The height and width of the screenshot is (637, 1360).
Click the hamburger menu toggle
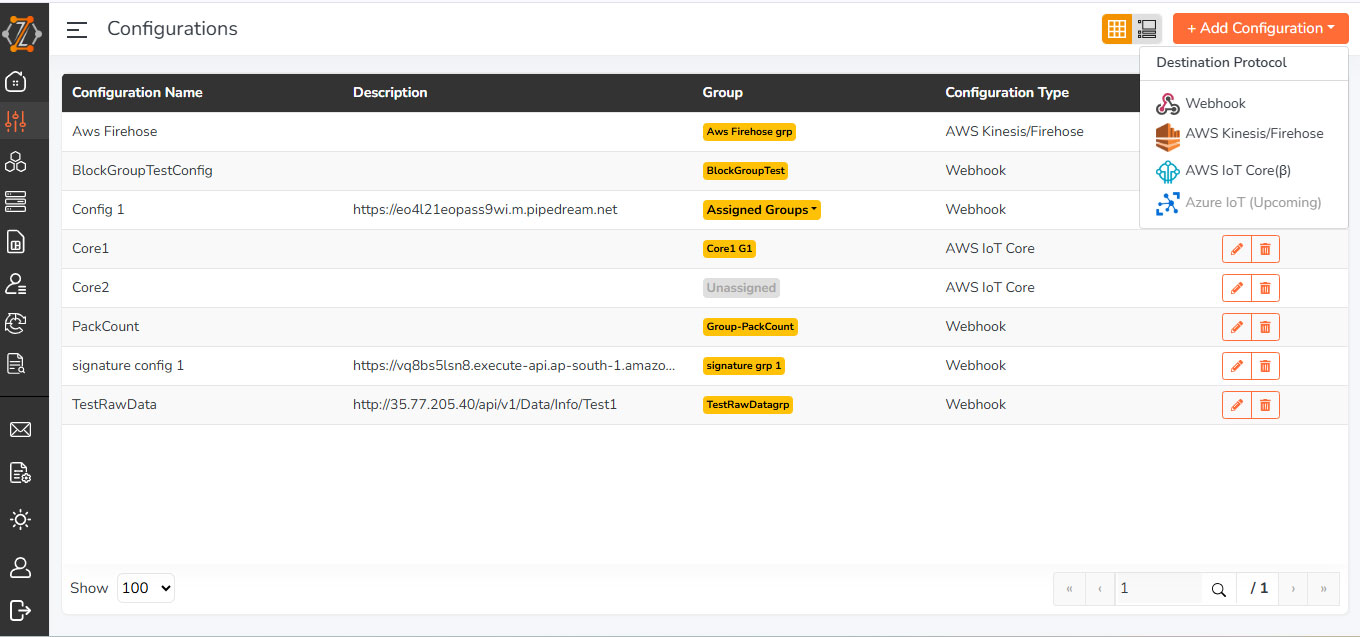(x=77, y=30)
